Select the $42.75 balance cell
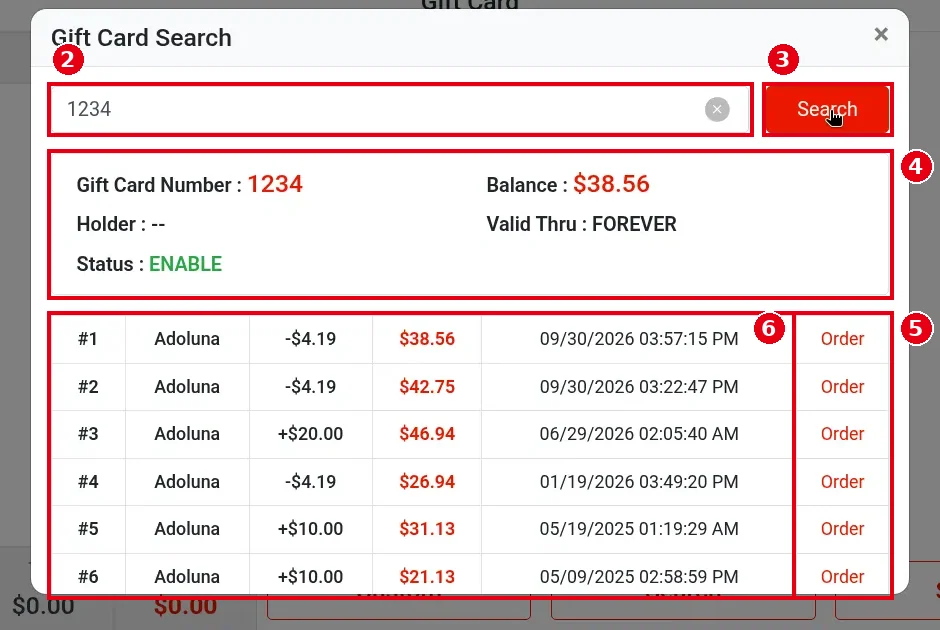 click(427, 387)
